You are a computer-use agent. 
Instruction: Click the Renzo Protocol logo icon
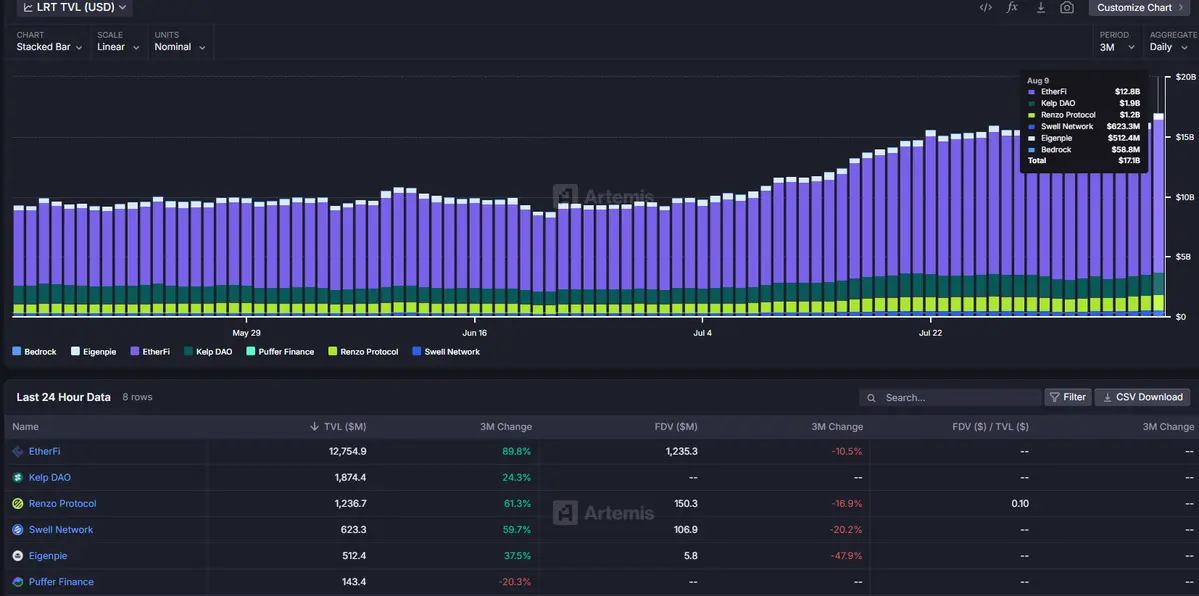(18, 503)
